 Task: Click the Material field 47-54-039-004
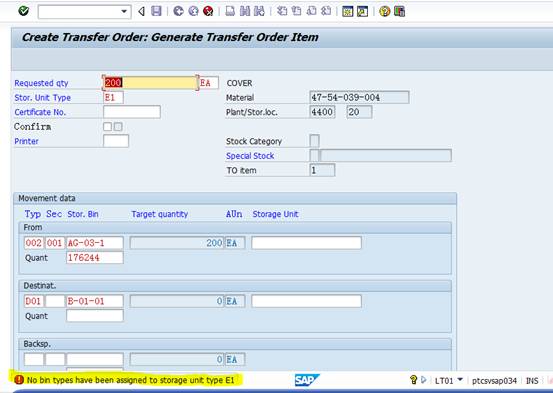coord(359,97)
